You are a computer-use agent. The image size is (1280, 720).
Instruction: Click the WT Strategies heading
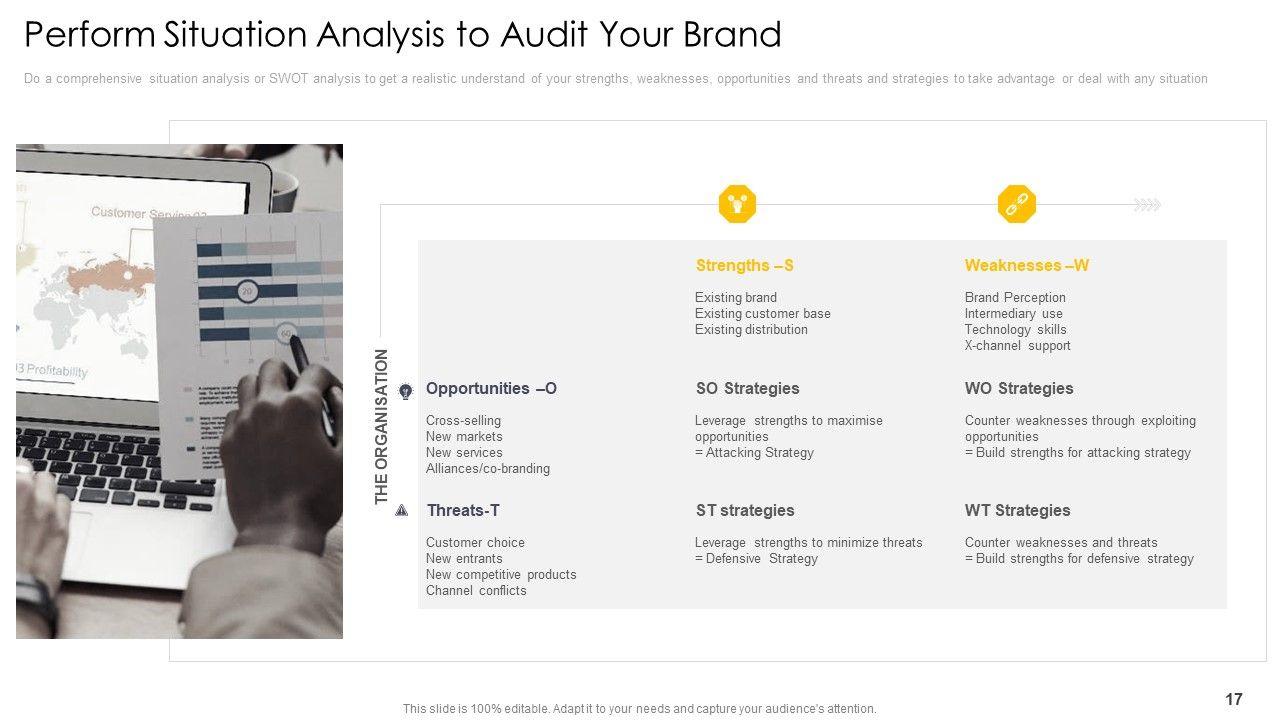point(1017,510)
